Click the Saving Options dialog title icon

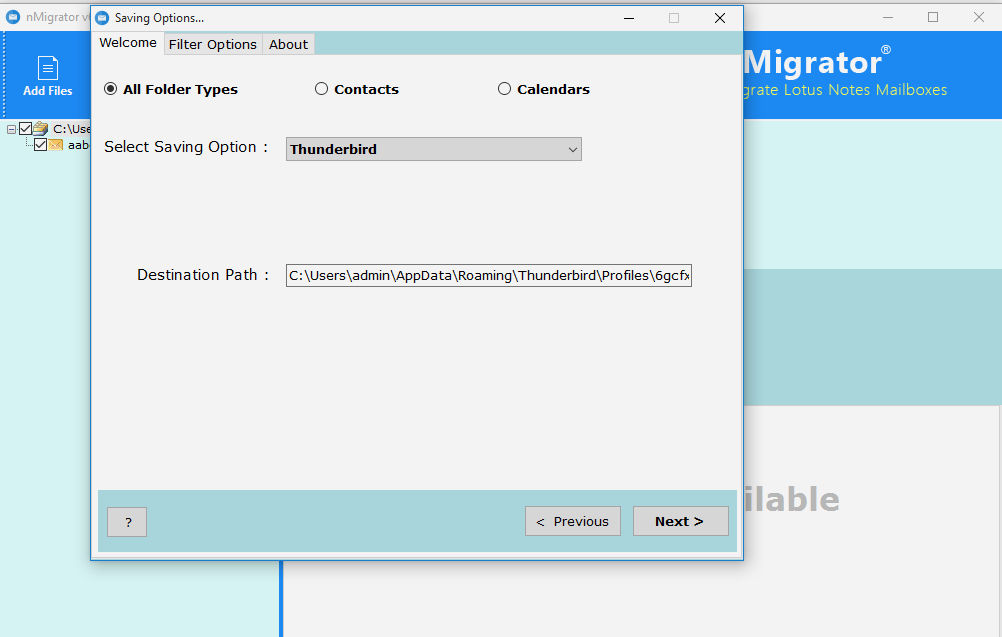click(102, 18)
